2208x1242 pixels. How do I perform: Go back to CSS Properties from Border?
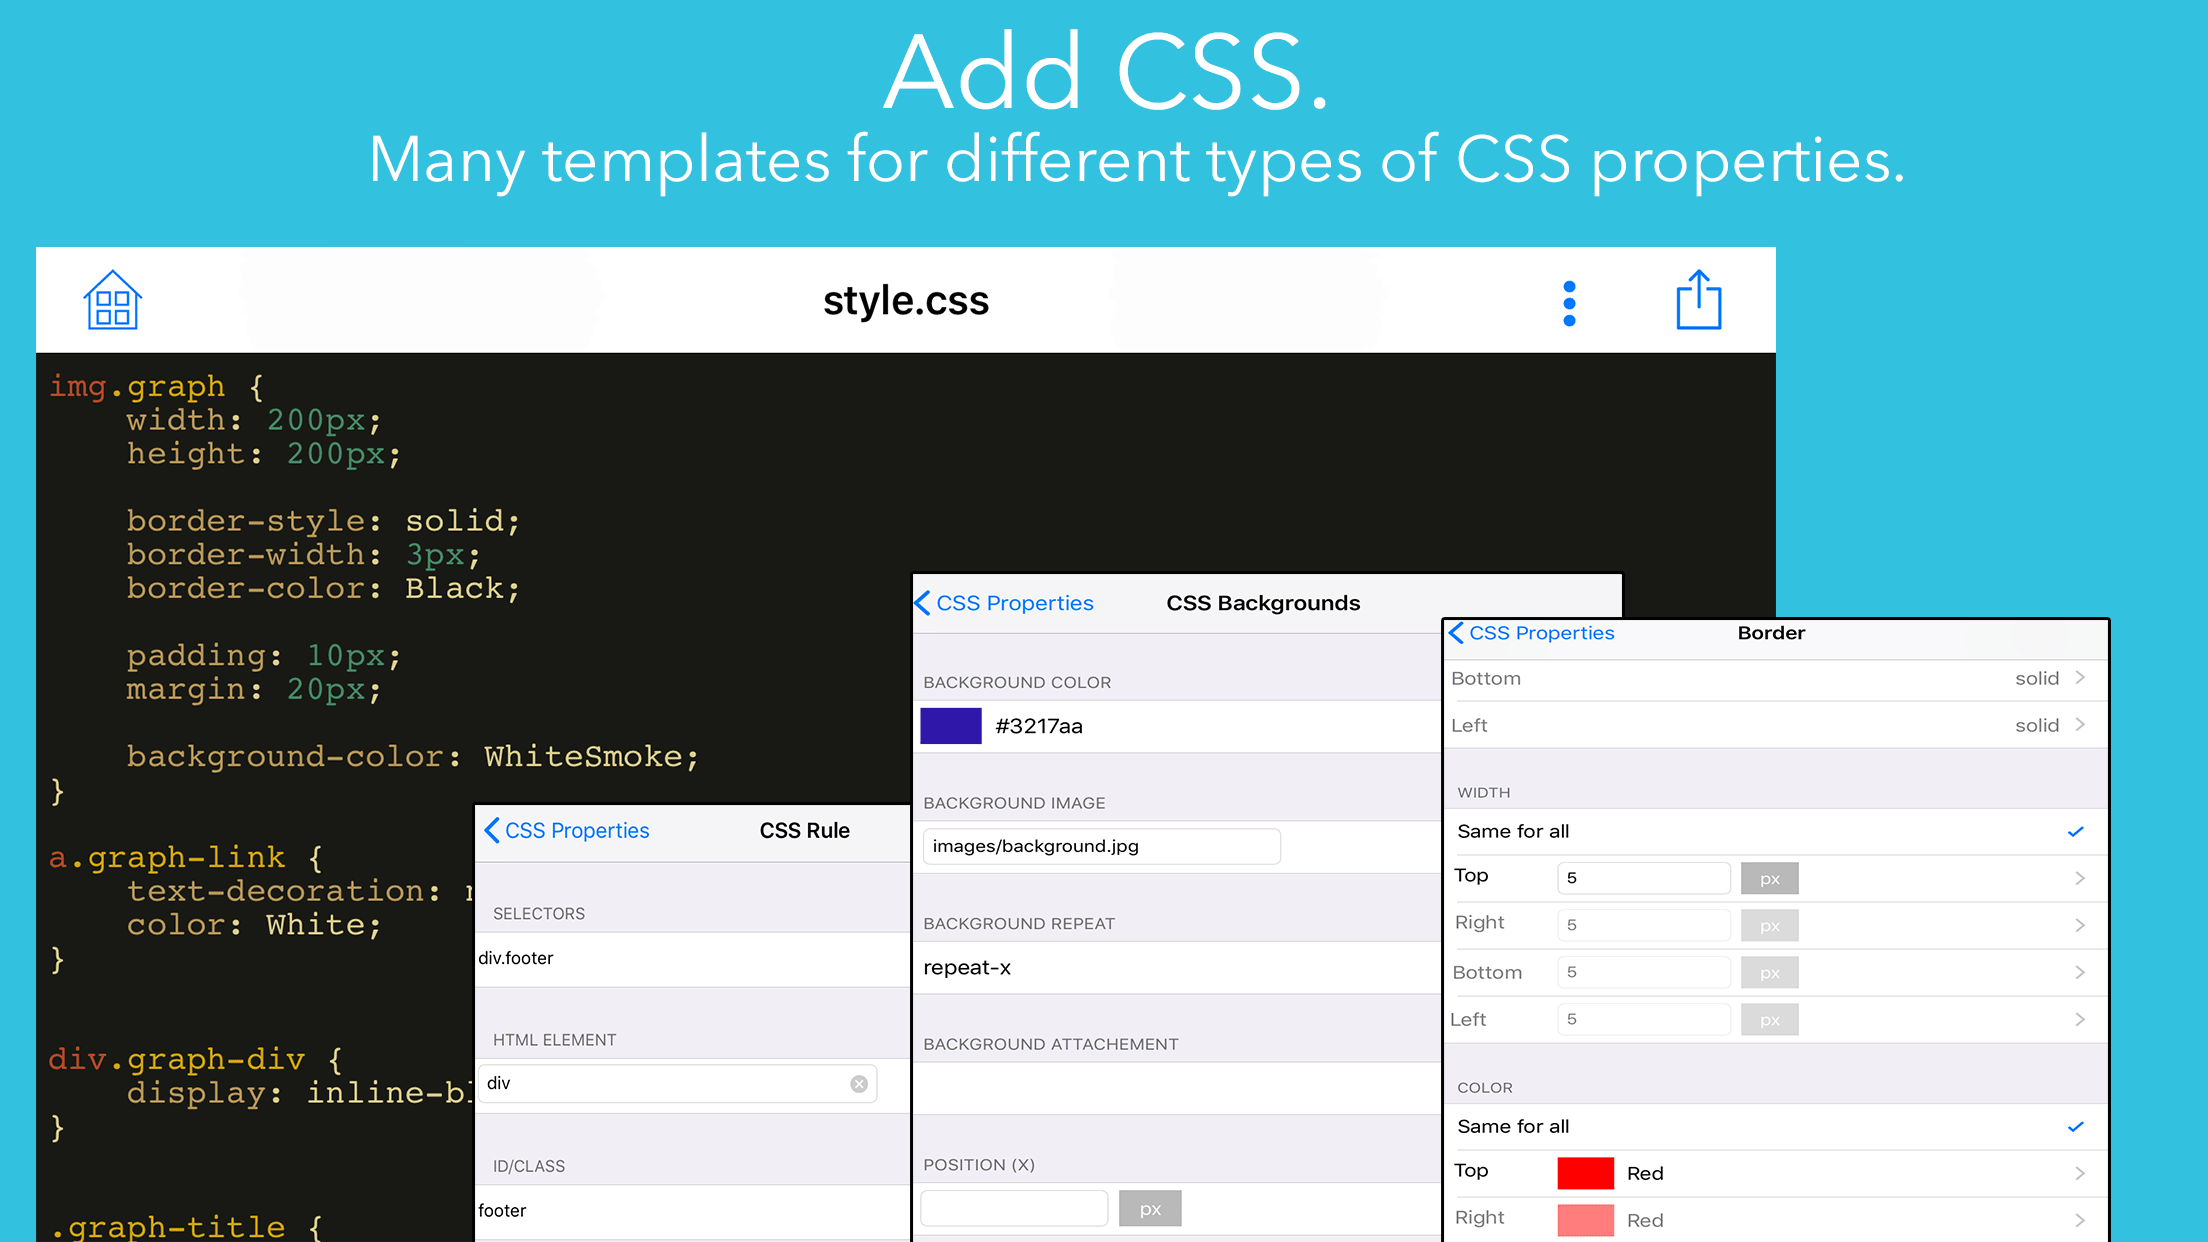click(x=1541, y=633)
